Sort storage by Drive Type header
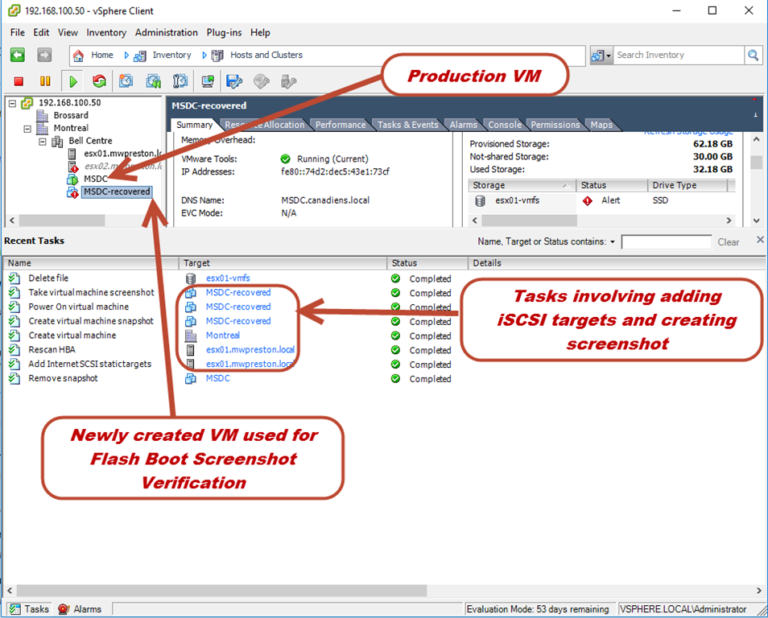 pyautogui.click(x=688, y=185)
